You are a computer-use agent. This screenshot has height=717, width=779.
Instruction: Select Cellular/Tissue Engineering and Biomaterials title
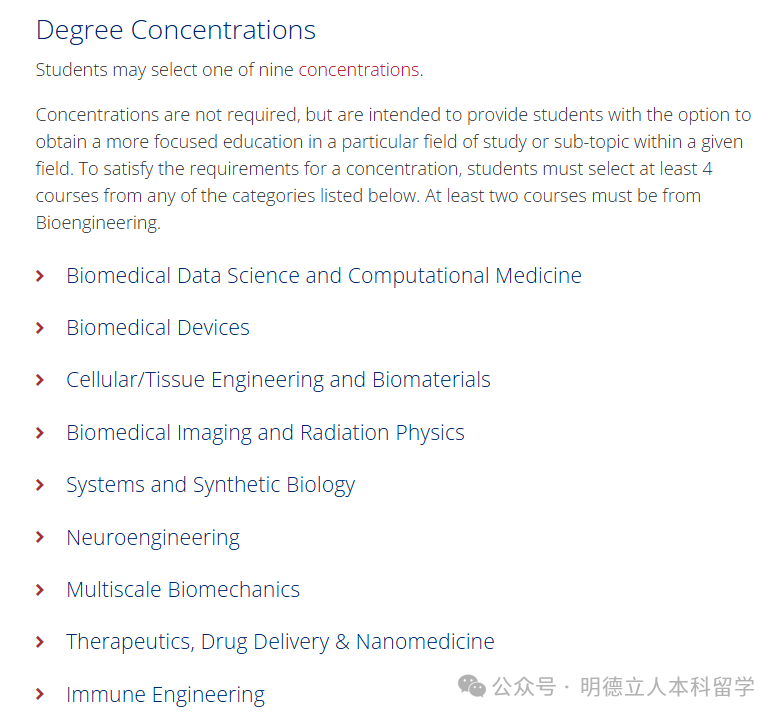[278, 380]
